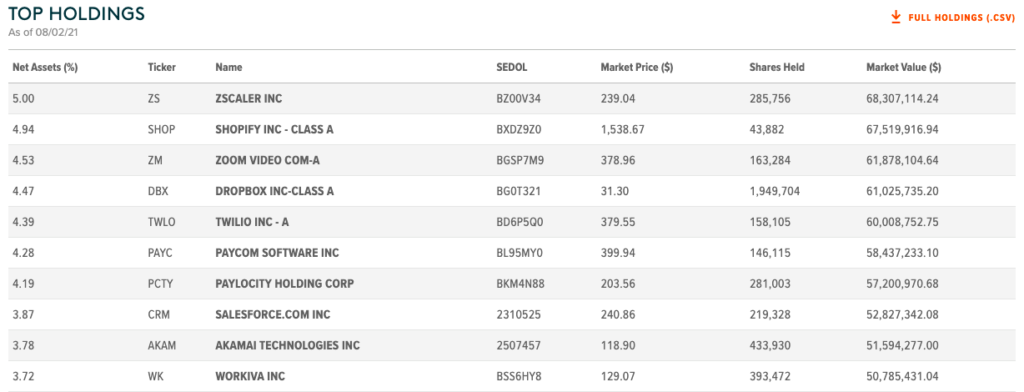Select the Market Value ($) column header
1024x392 pixels.
click(904, 67)
